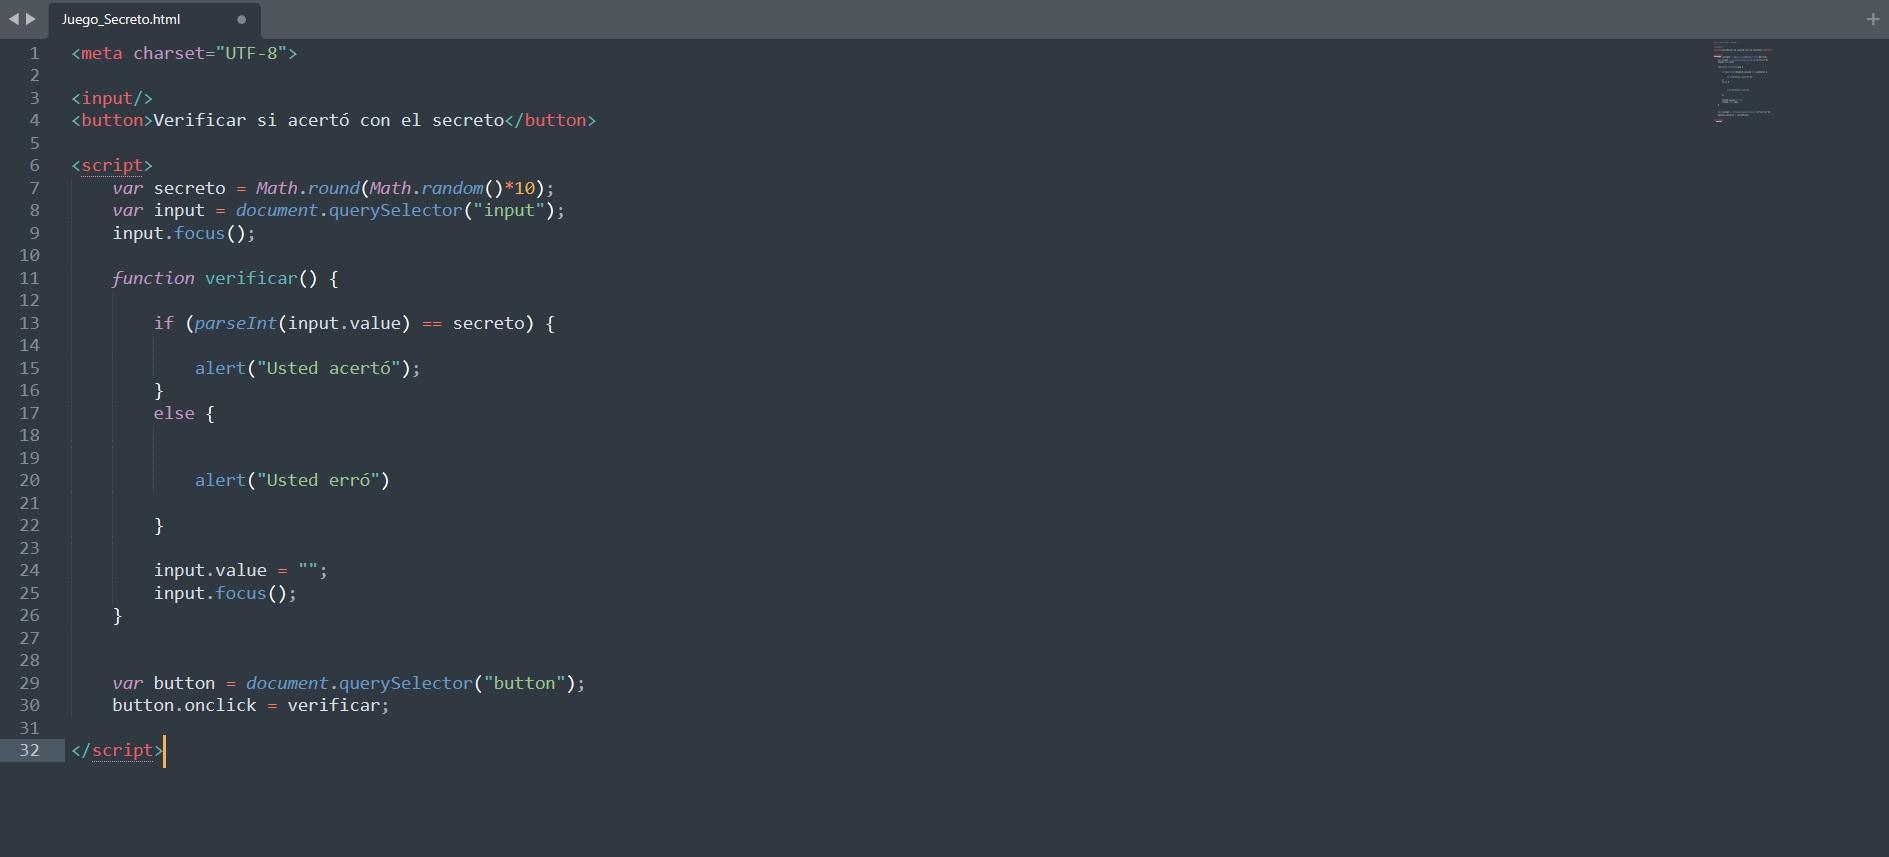Click the previous tab left arrow

tap(14, 19)
